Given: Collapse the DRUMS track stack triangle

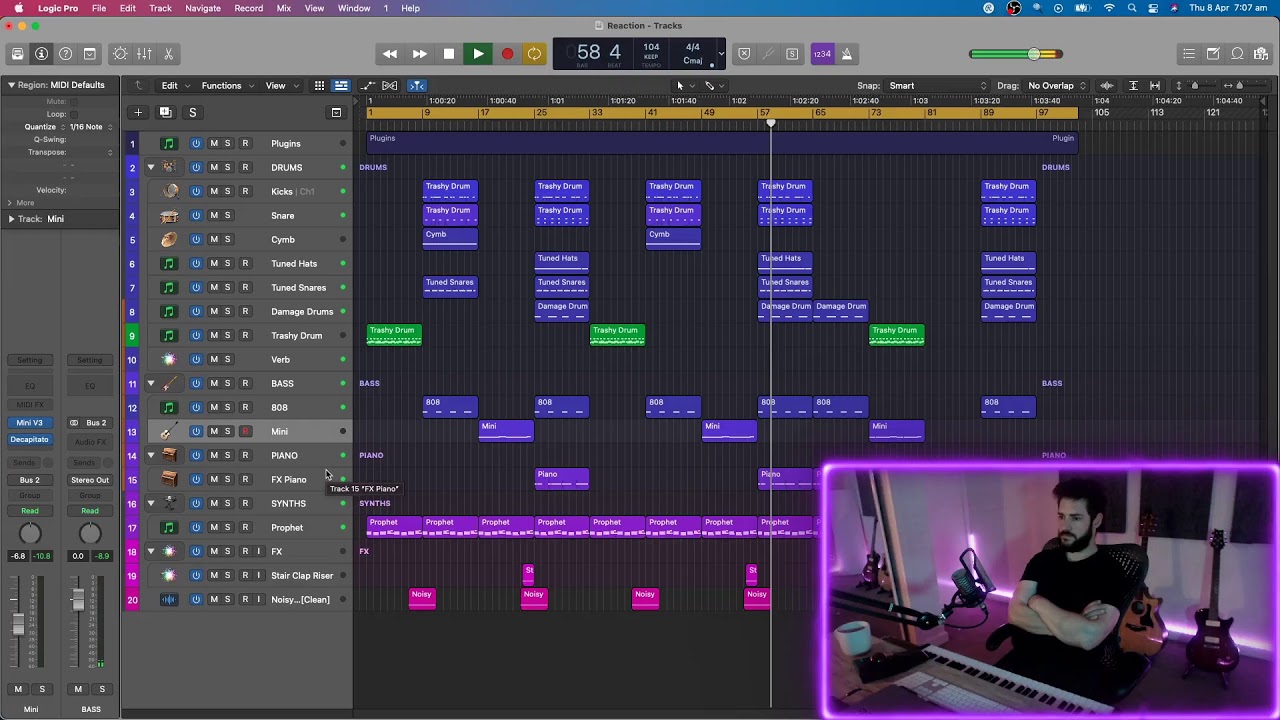Looking at the screenshot, I should (151, 167).
